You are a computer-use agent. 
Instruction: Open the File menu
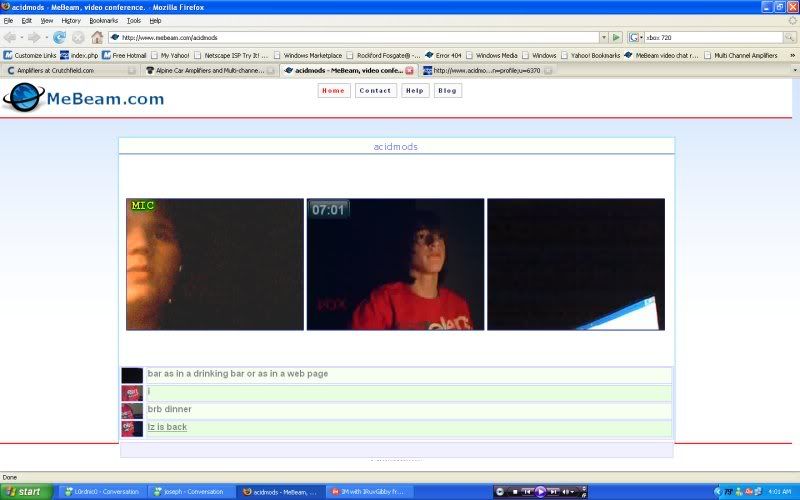(8, 21)
